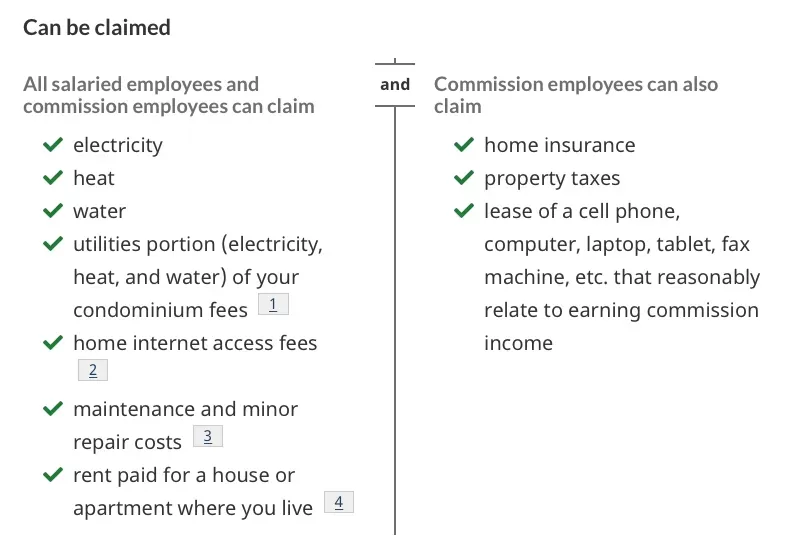Open footnote 4 after apartment where you live
The image size is (811, 547).
(339, 502)
